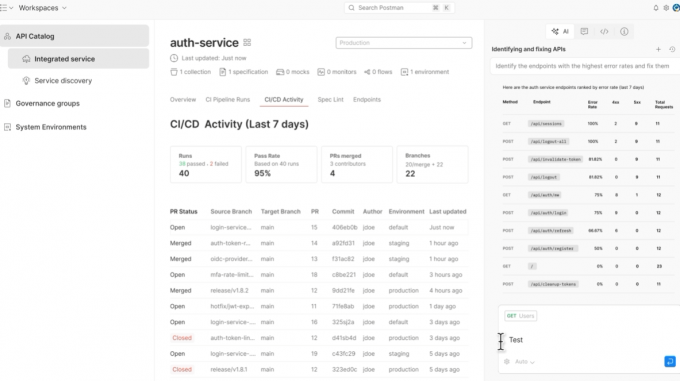
Task: Click the 1 specification icon
Action: tap(222, 72)
